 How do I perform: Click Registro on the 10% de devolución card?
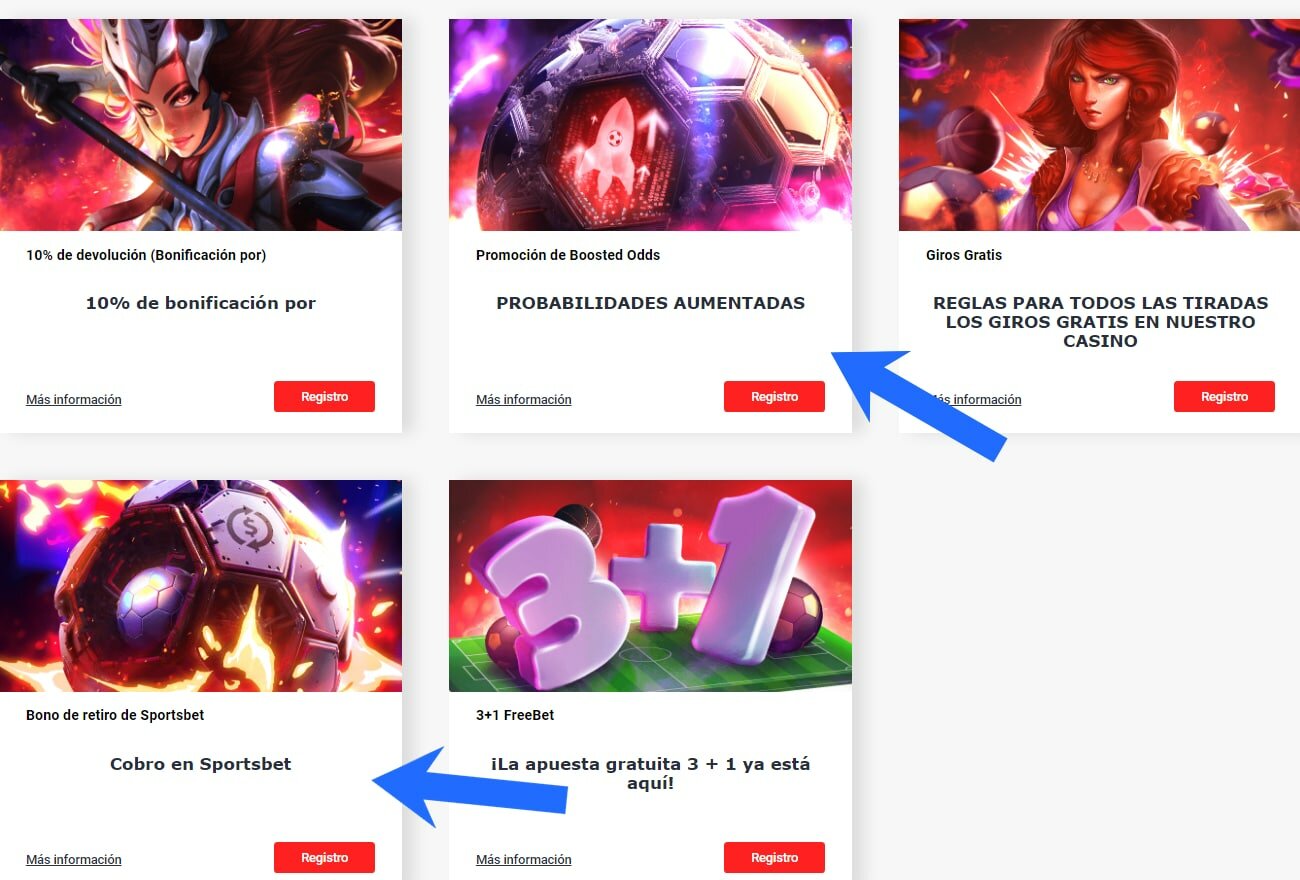click(x=324, y=396)
